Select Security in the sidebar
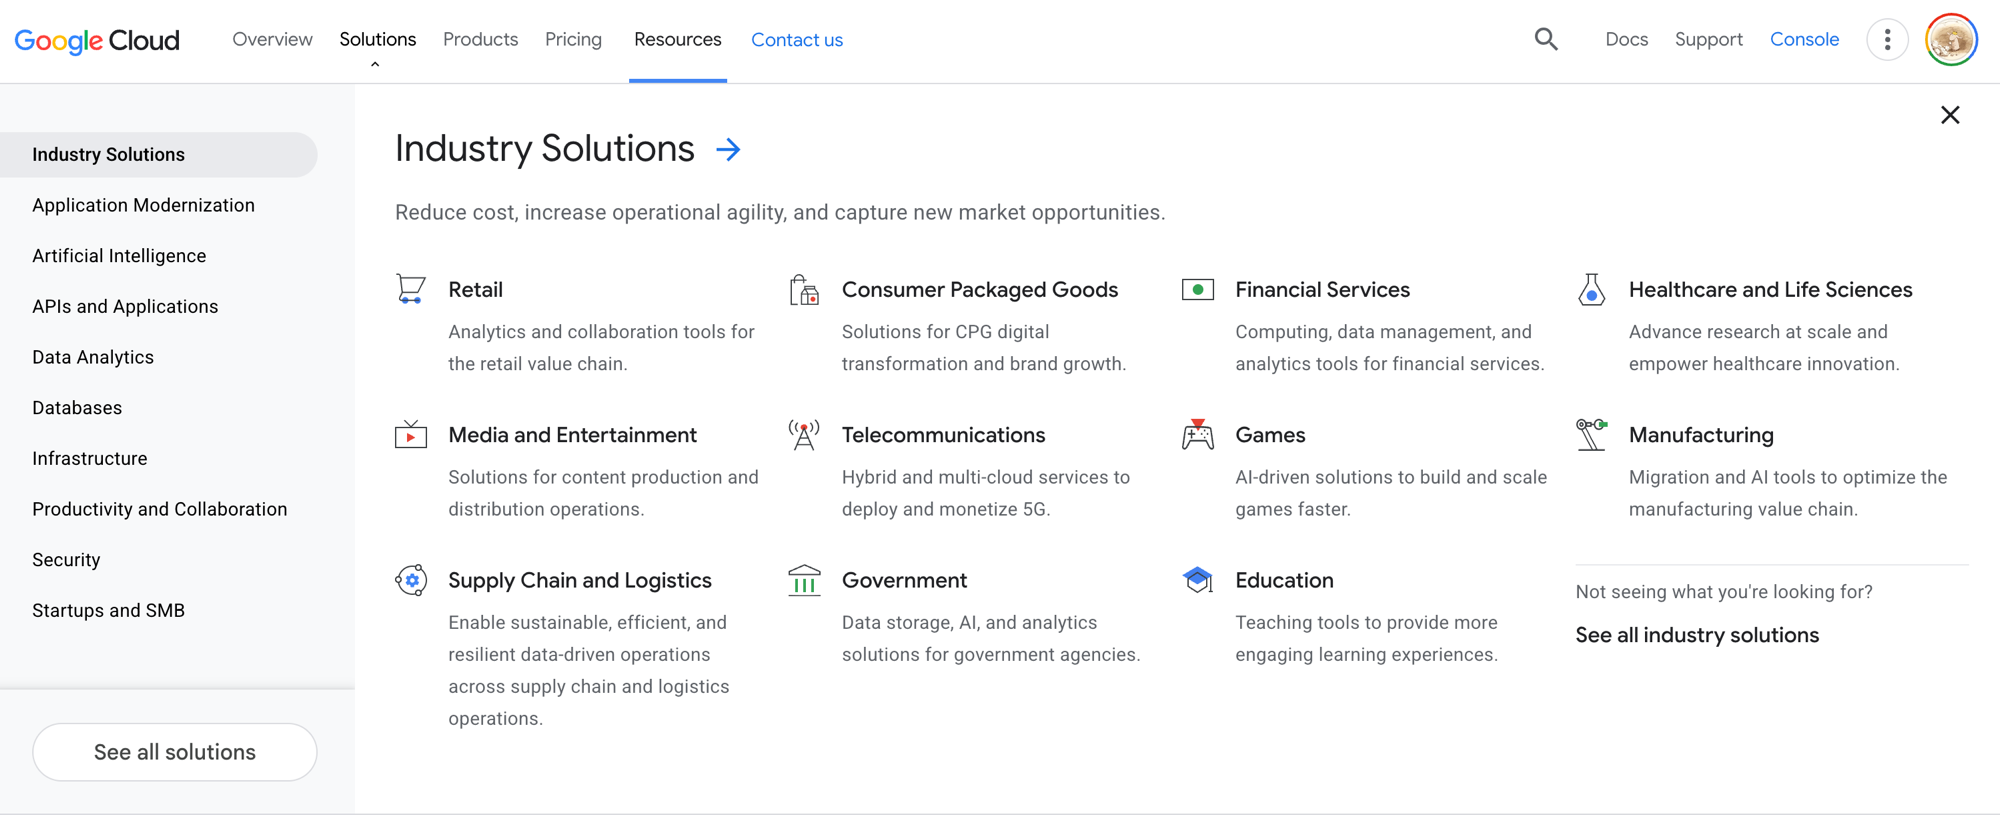The height and width of the screenshot is (815, 2000). 66,560
